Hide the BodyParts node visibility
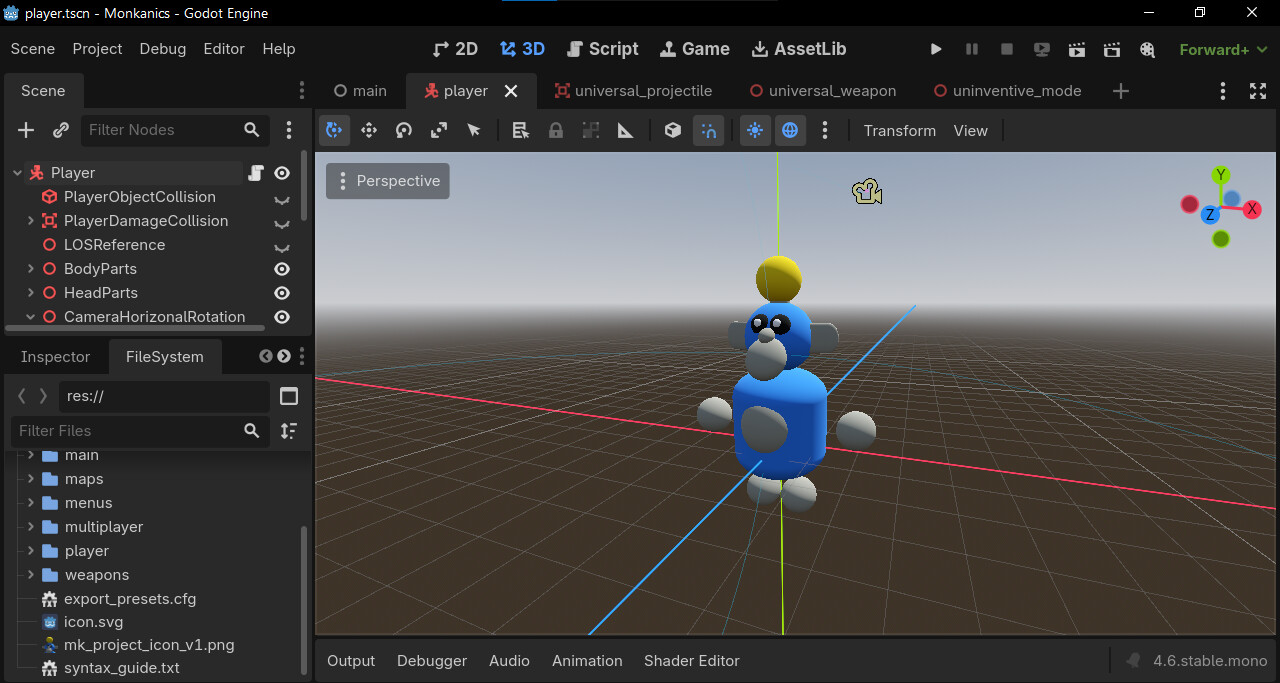Screen dimensions: 1280x683 point(282,269)
